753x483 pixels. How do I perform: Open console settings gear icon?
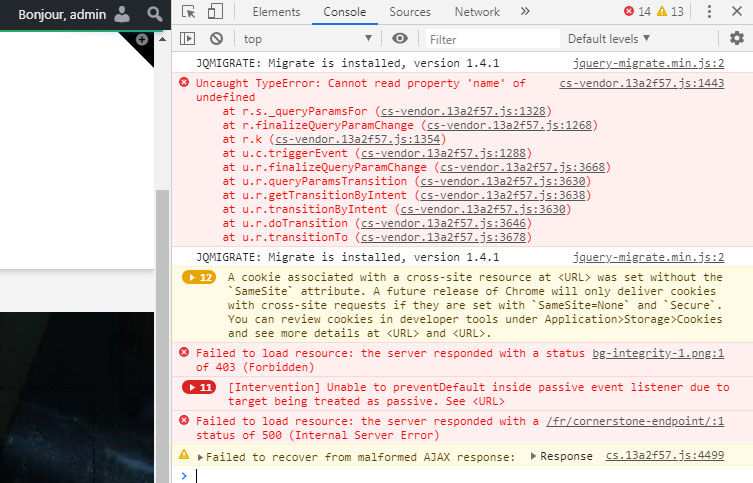click(737, 39)
